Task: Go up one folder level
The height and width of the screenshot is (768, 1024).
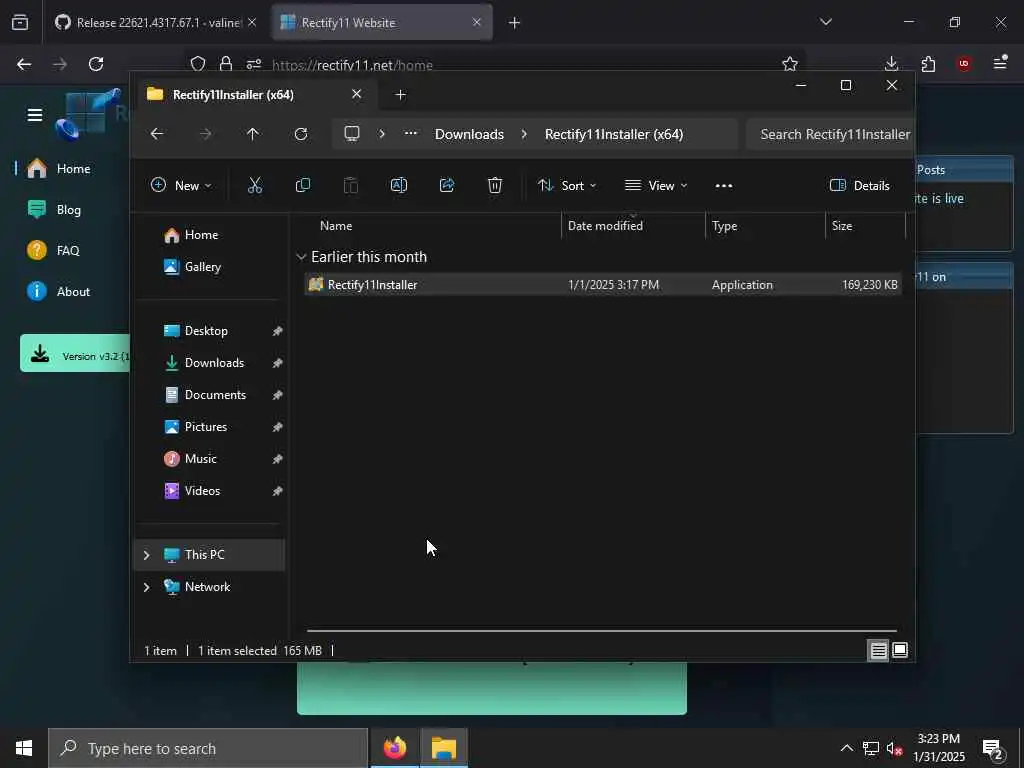Action: pos(253,134)
